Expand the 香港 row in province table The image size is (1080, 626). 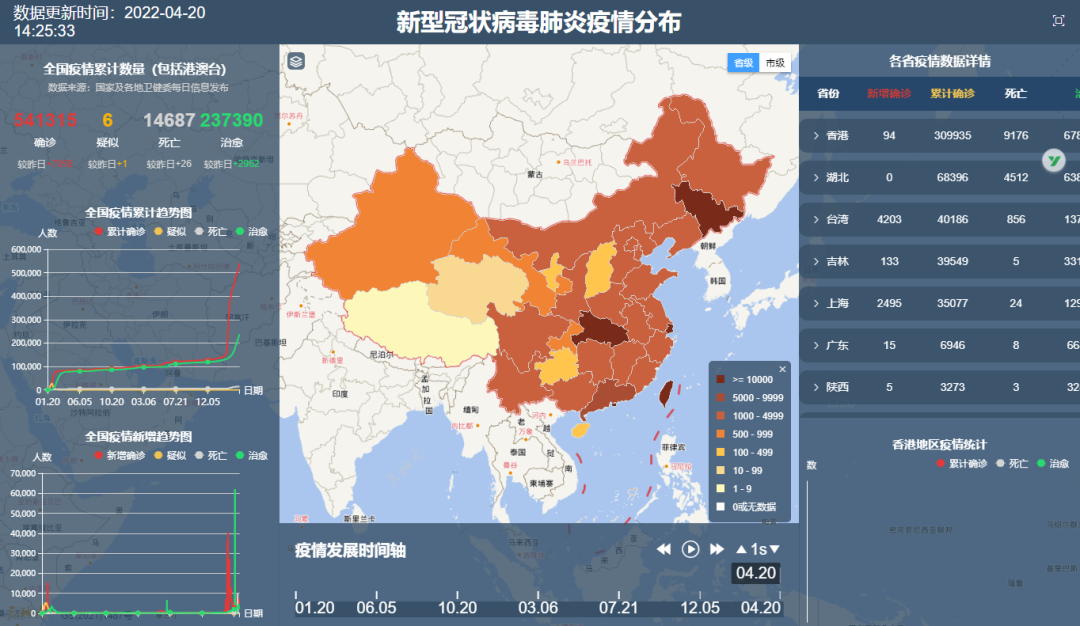click(x=816, y=135)
